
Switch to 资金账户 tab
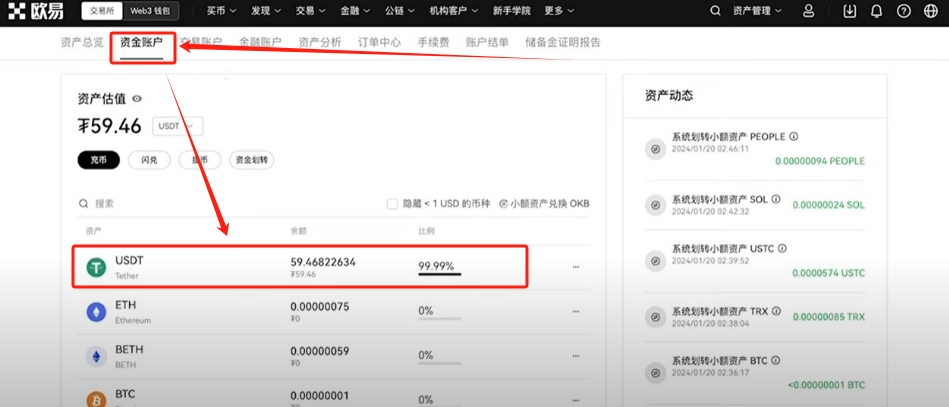click(141, 42)
